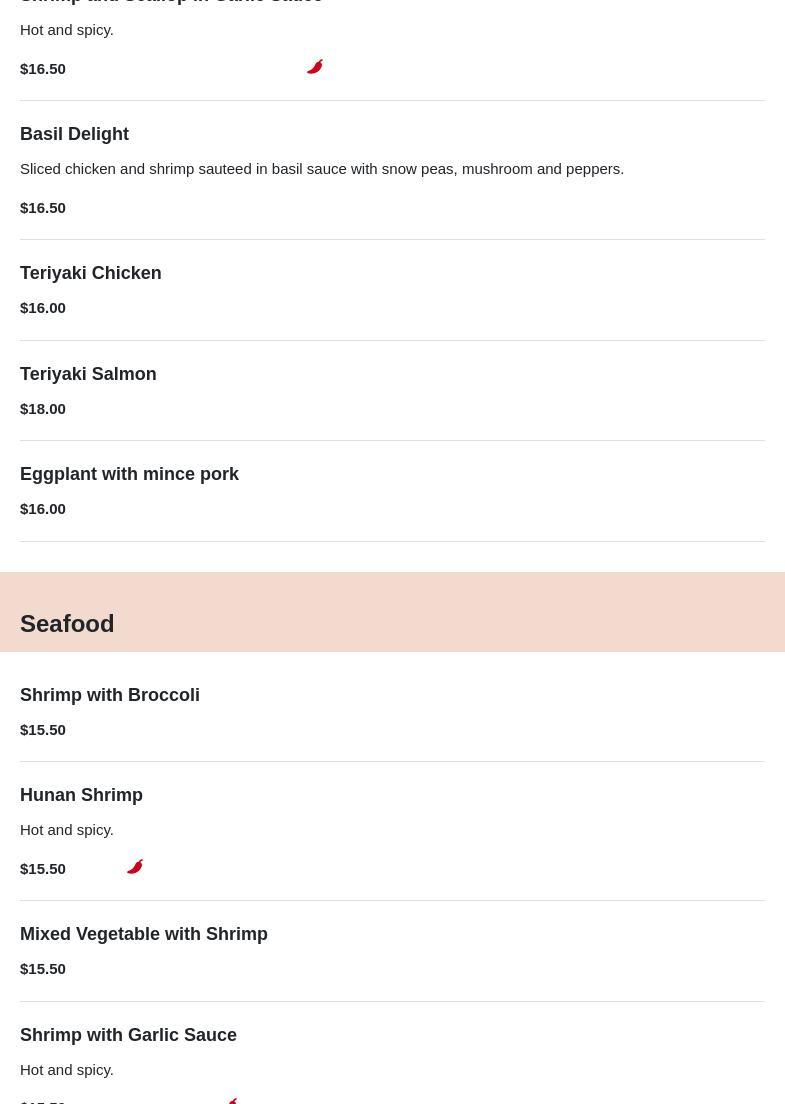Click the $16.50 price under Basil Delight

pos(43,207)
